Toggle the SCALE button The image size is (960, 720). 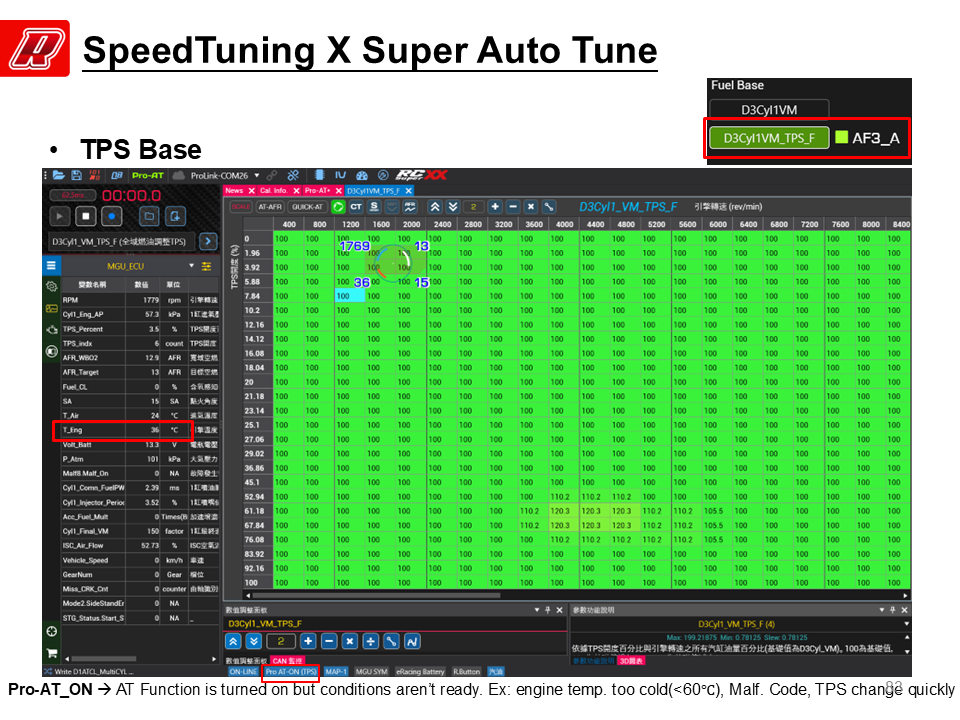pyautogui.click(x=241, y=207)
